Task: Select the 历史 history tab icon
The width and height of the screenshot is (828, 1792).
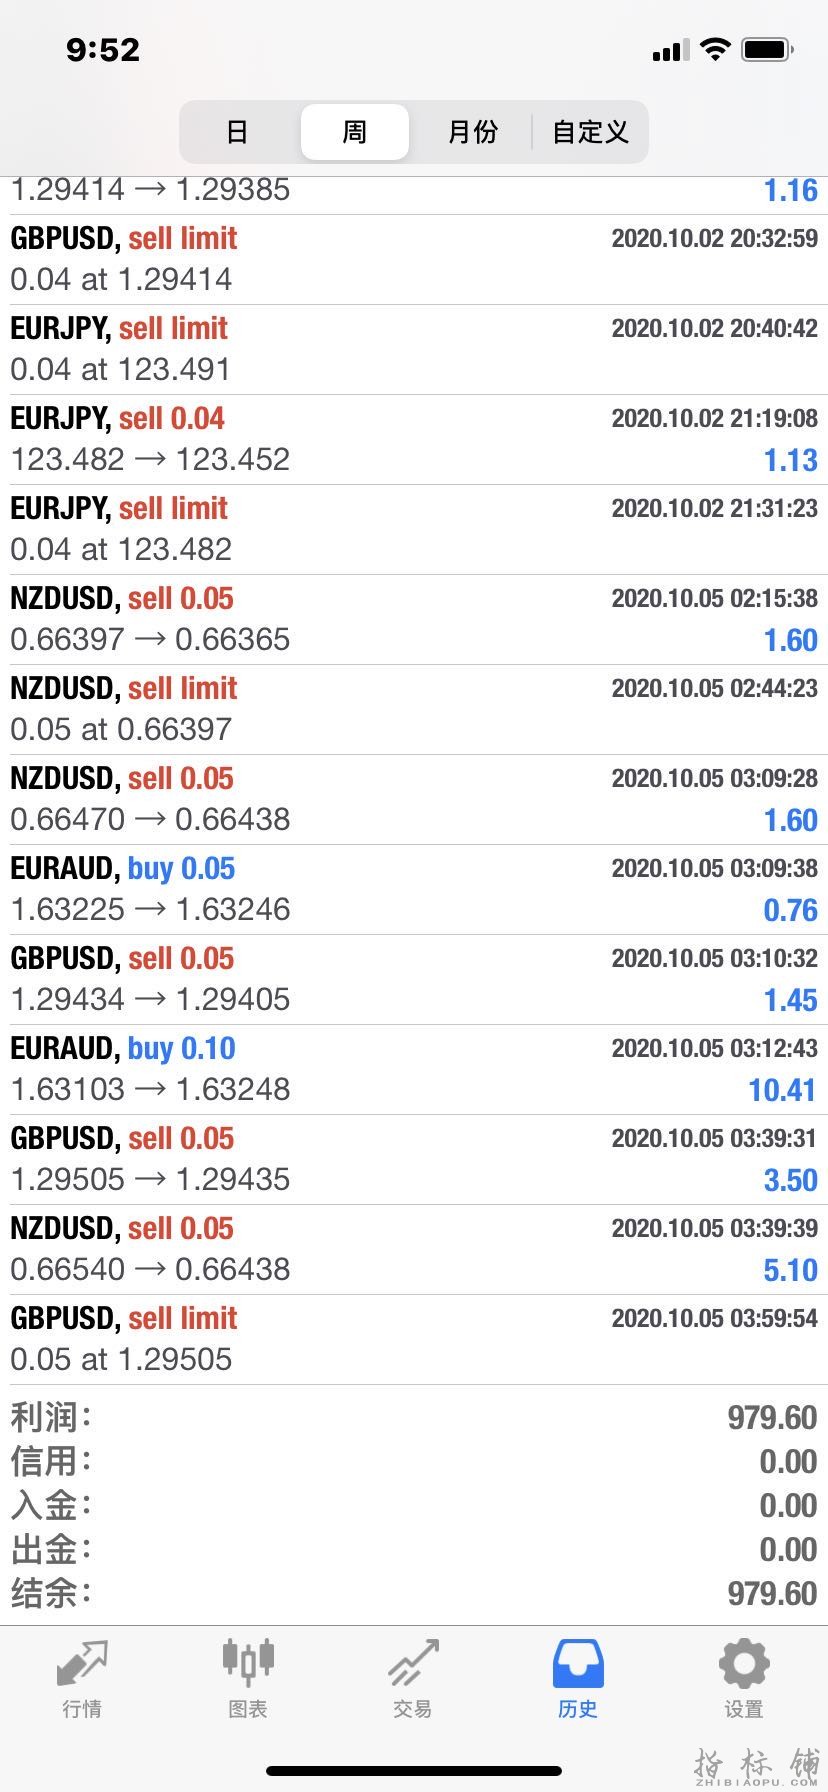Action: (578, 1664)
